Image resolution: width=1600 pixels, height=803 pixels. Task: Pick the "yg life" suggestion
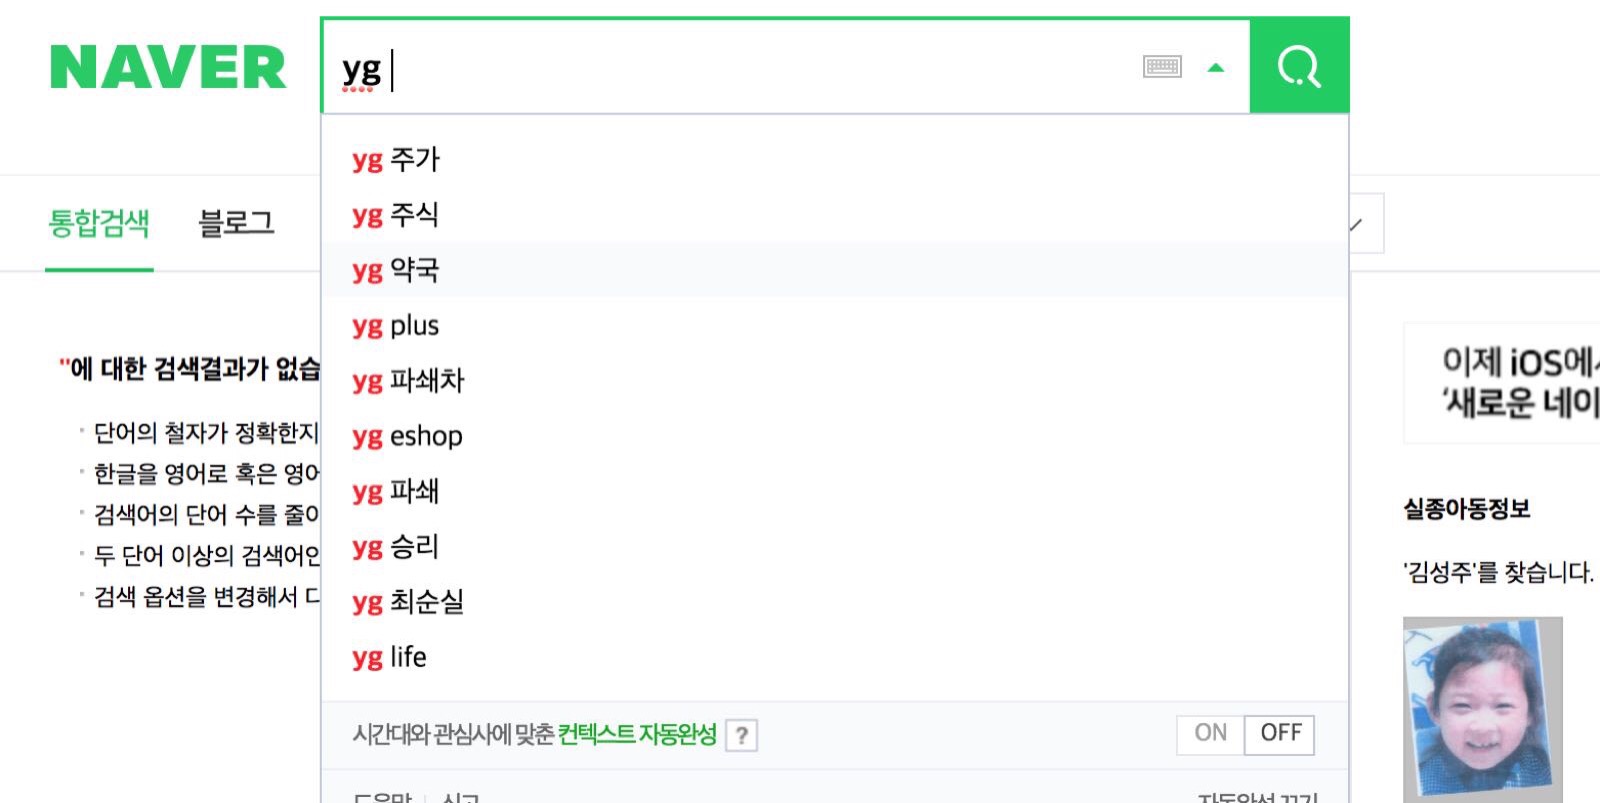click(x=389, y=657)
